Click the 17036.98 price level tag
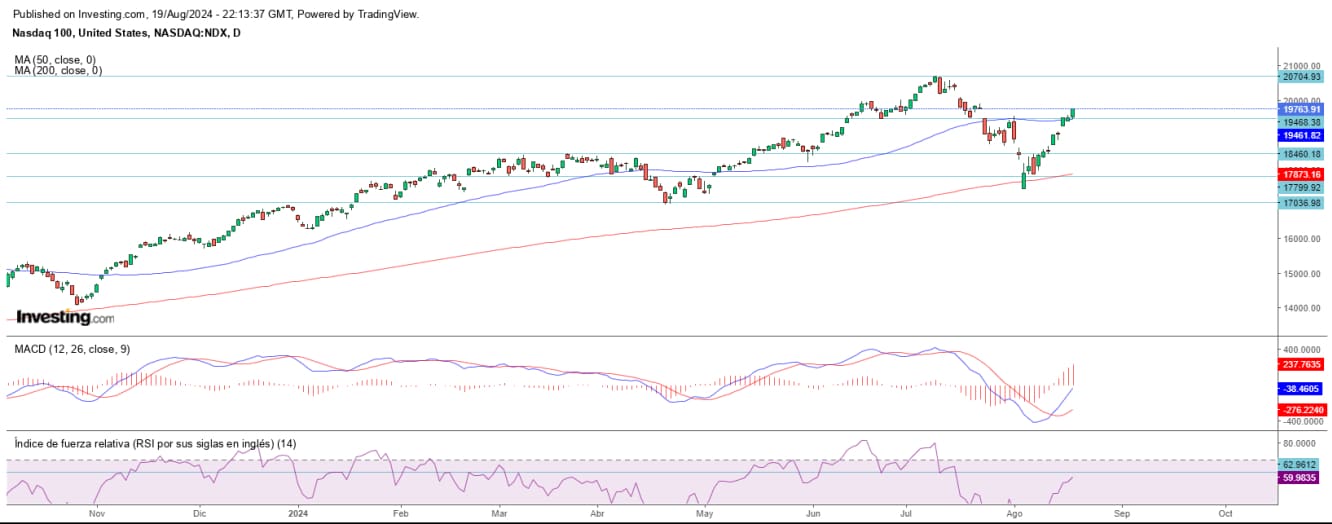This screenshot has height=524, width=1332. 1302,203
